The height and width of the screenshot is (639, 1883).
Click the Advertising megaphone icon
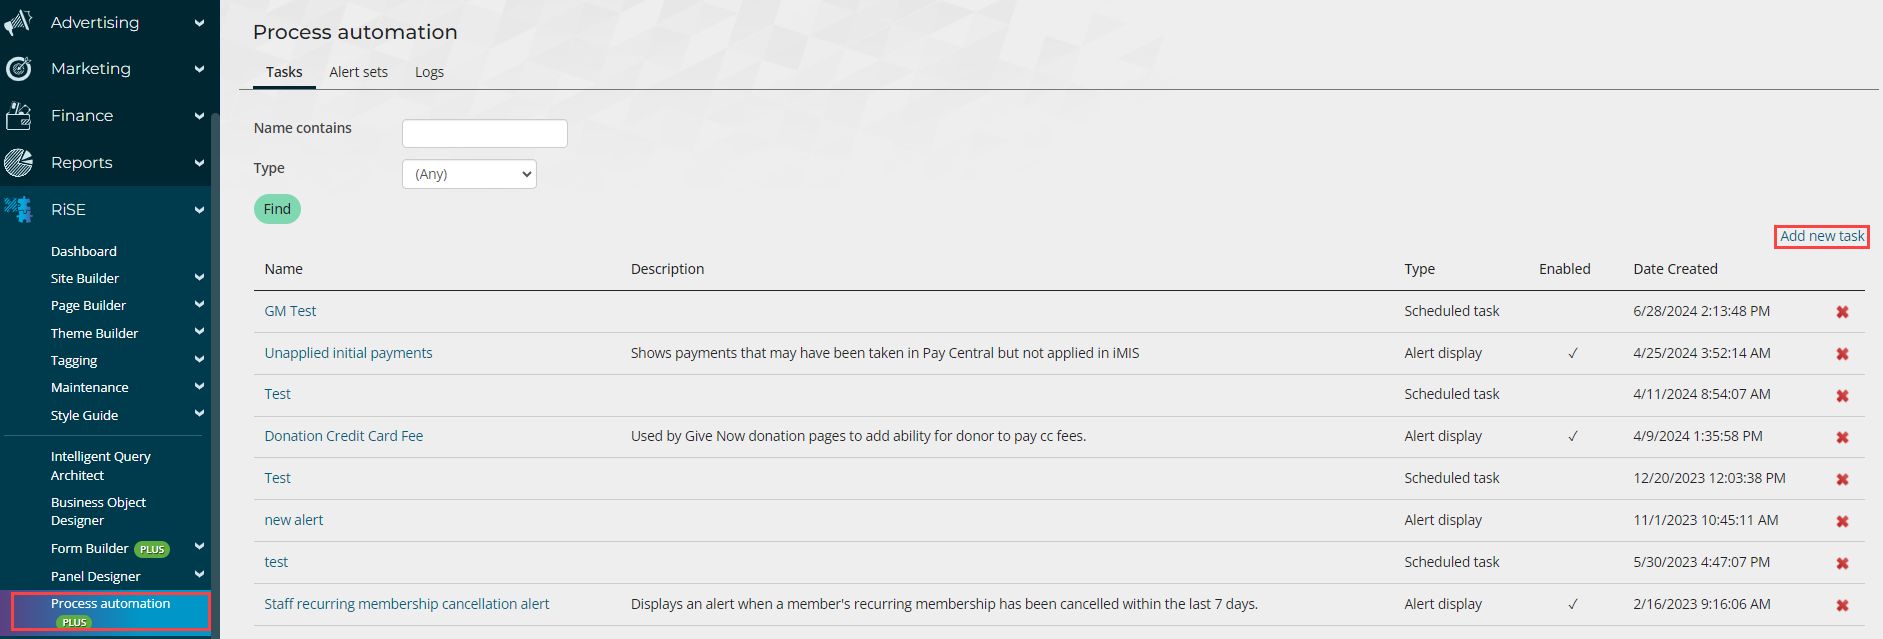click(19, 22)
